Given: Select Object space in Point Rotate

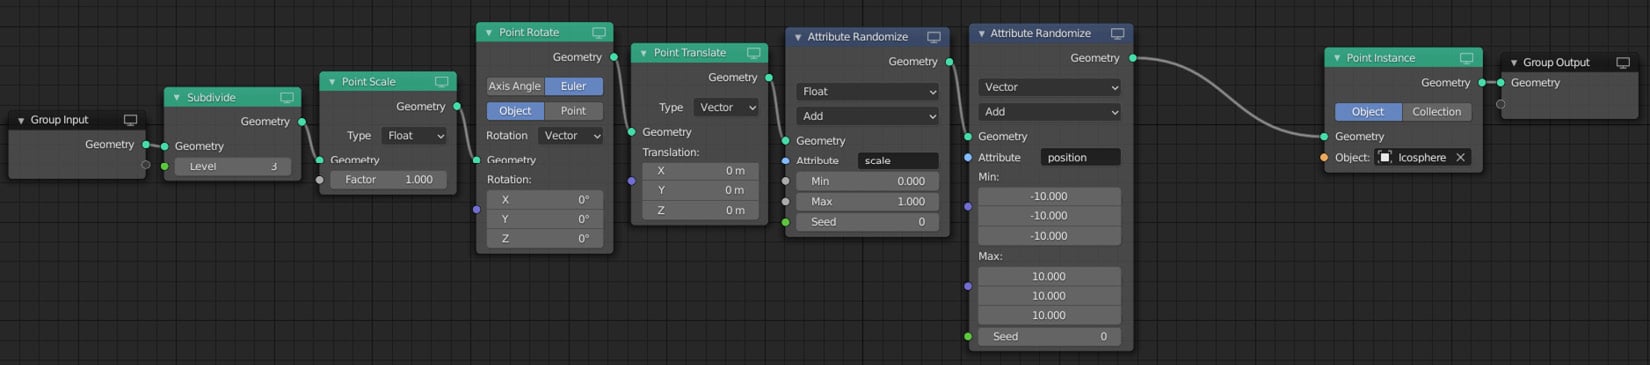Looking at the screenshot, I should click(515, 111).
